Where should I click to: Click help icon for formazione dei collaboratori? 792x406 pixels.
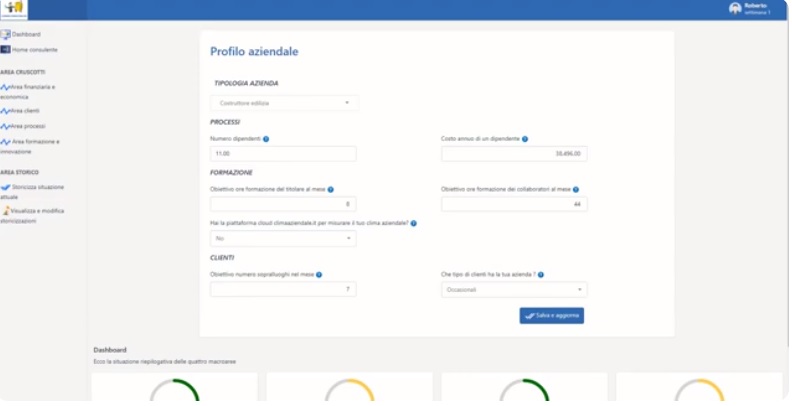[576, 189]
